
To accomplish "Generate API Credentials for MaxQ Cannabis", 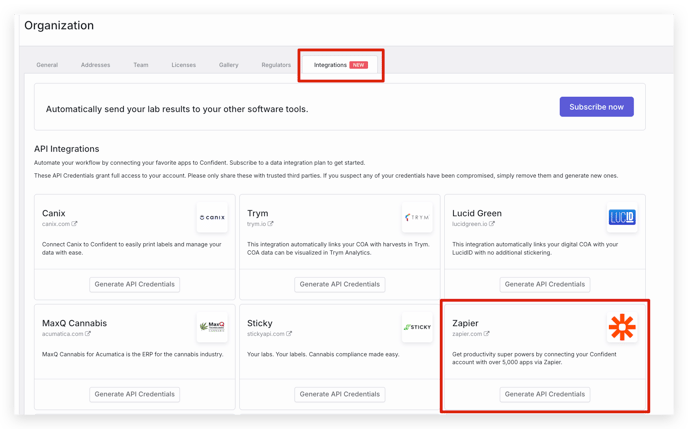I will click(134, 394).
